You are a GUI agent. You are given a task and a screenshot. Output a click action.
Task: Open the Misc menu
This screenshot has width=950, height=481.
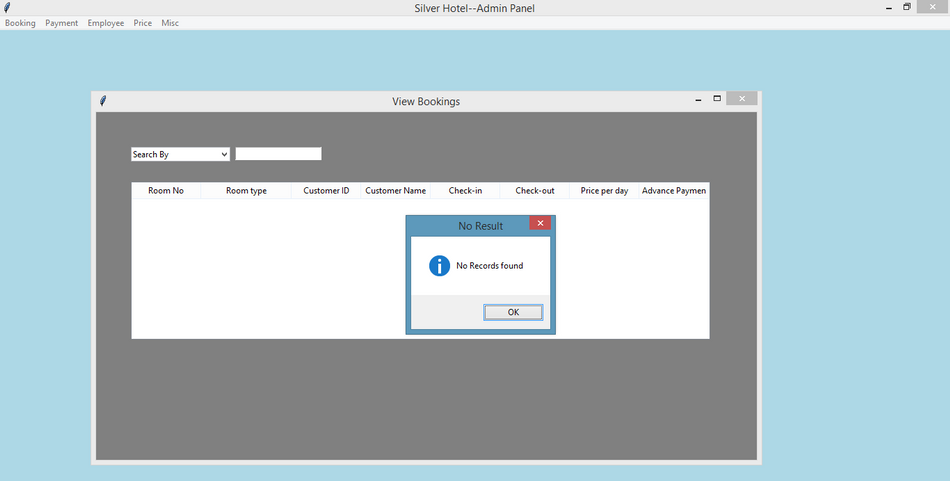[170, 23]
